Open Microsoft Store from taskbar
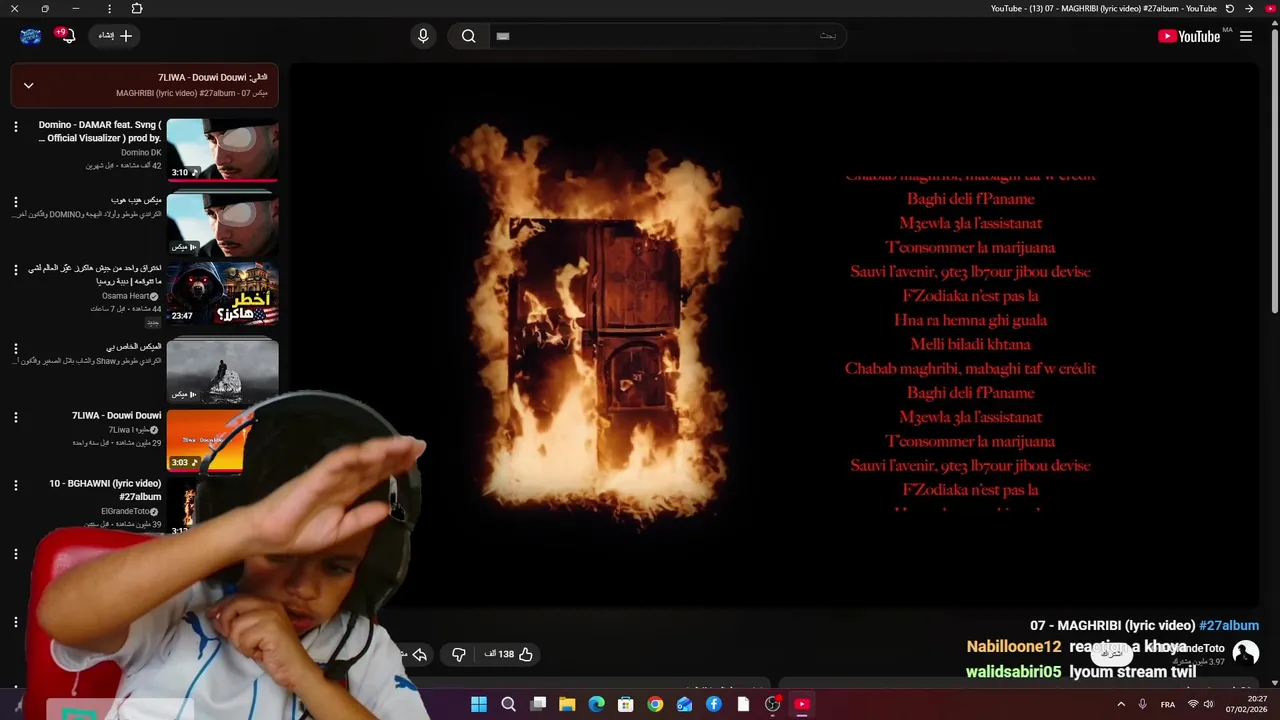This screenshot has width=1280, height=720. [x=626, y=704]
